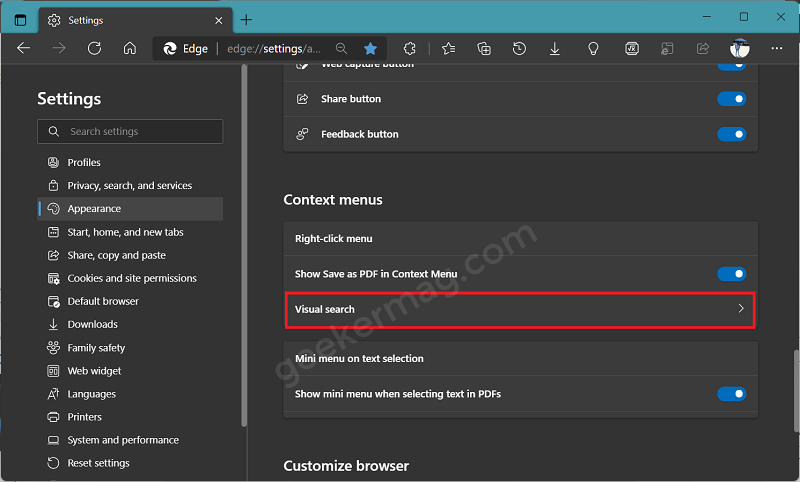Click the Edge logo in address bar

[170, 48]
